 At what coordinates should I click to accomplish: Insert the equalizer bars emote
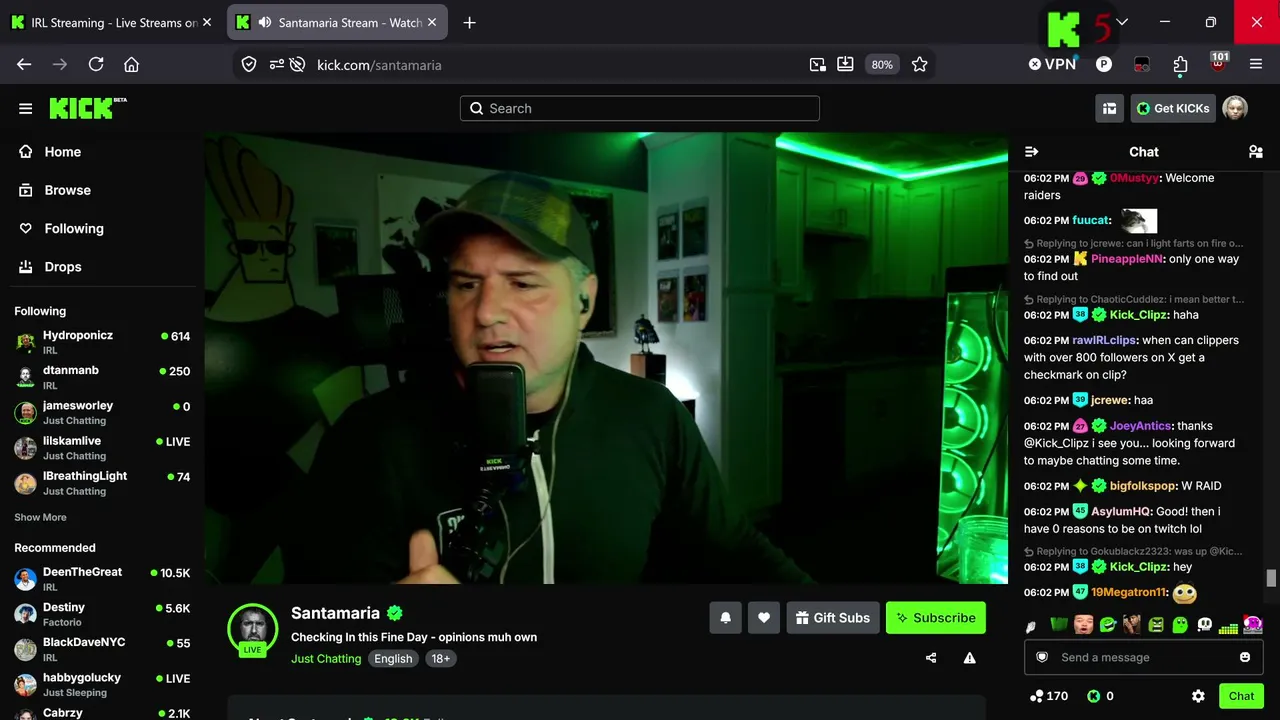point(1229,626)
